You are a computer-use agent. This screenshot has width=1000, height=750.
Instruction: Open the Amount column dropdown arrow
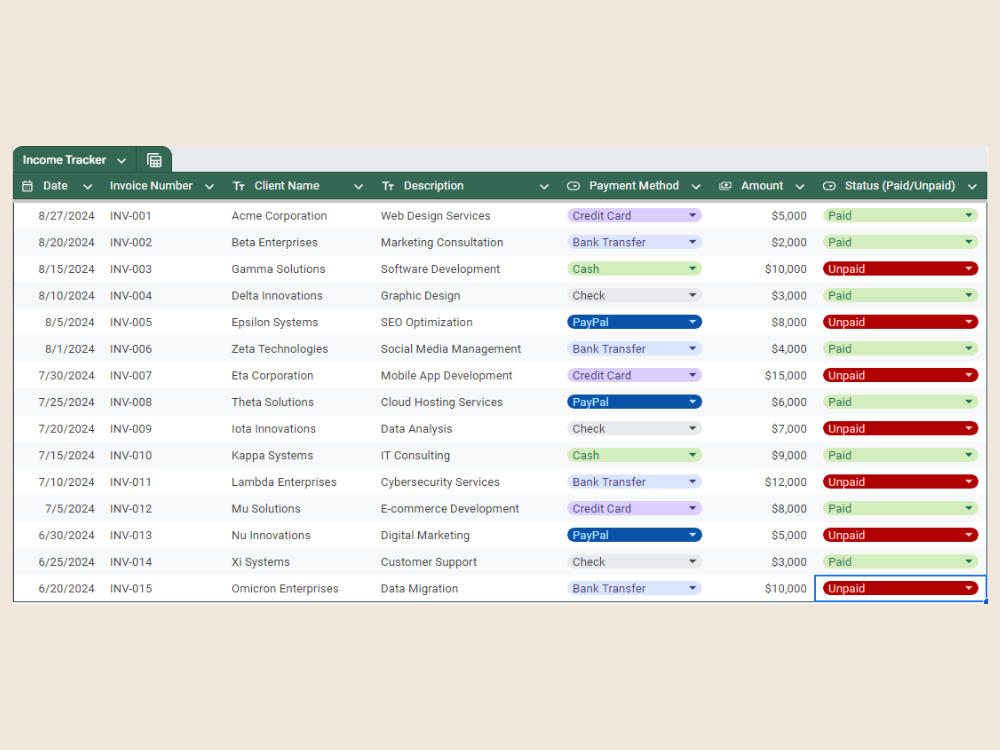800,186
